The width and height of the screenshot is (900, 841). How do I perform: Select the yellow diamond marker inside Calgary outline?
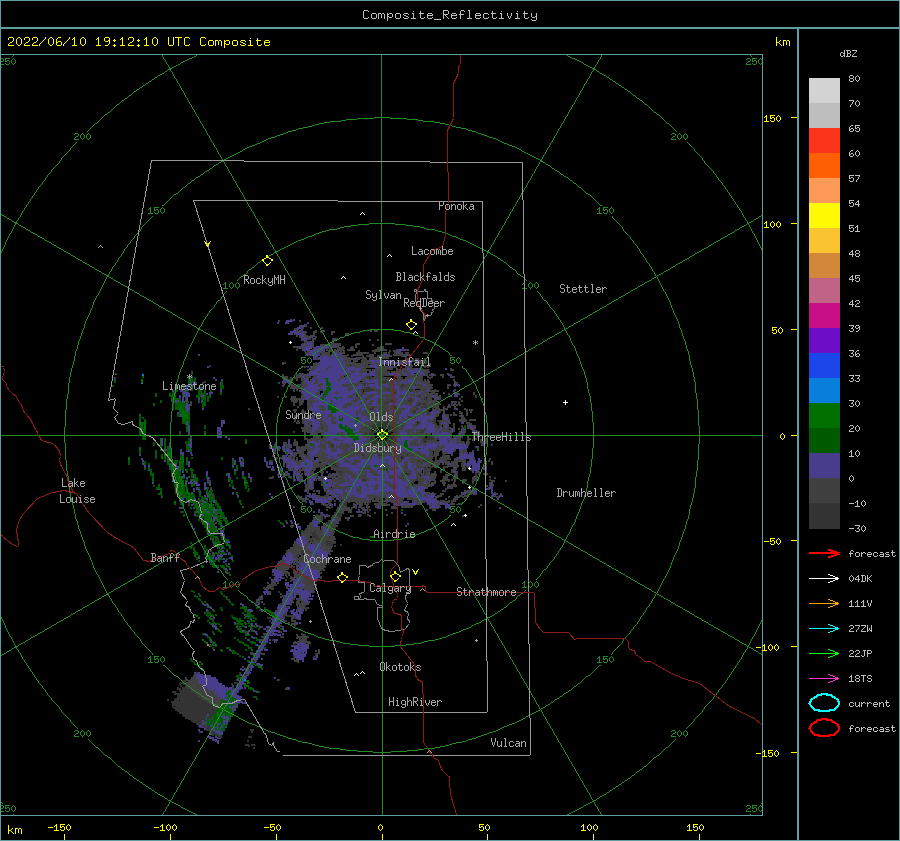395,576
